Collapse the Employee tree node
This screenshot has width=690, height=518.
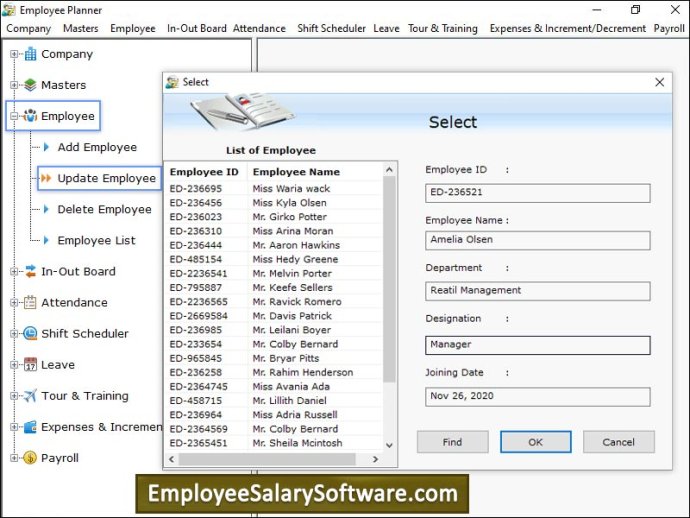point(14,116)
